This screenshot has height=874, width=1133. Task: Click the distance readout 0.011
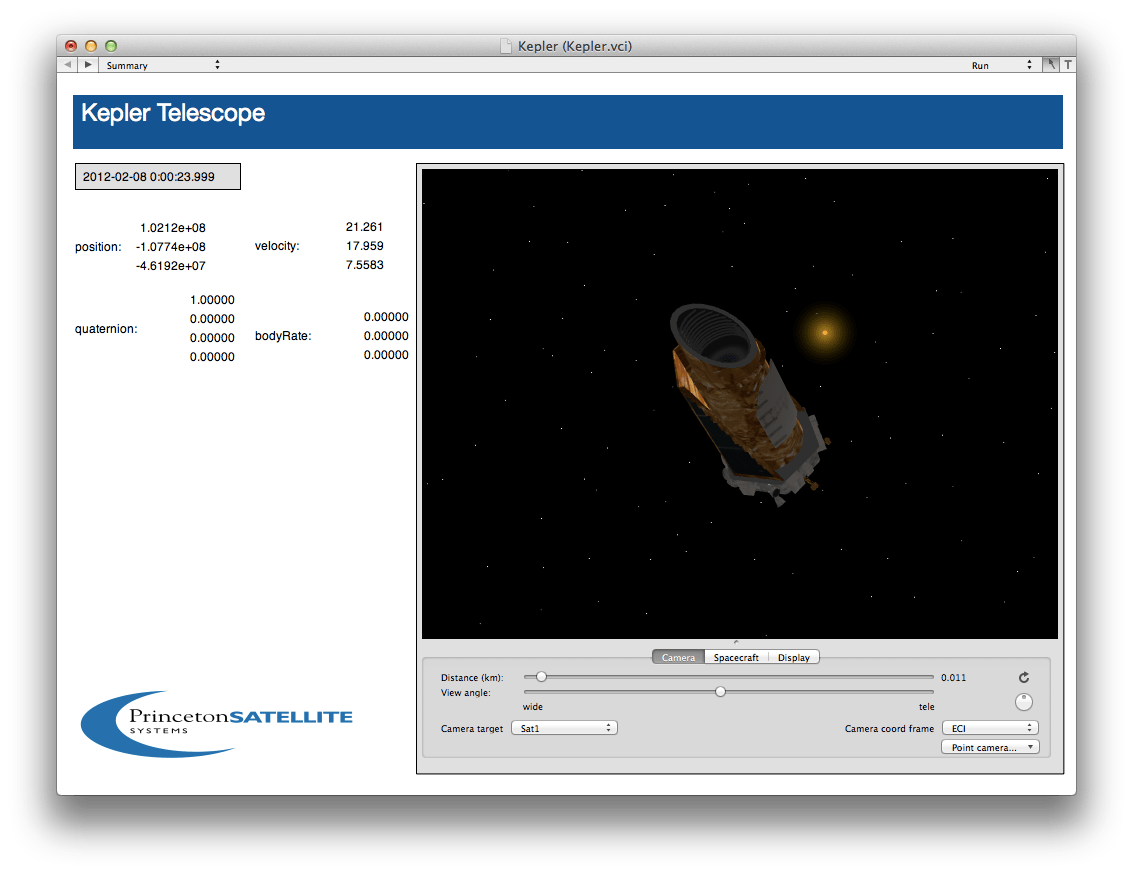(x=953, y=678)
